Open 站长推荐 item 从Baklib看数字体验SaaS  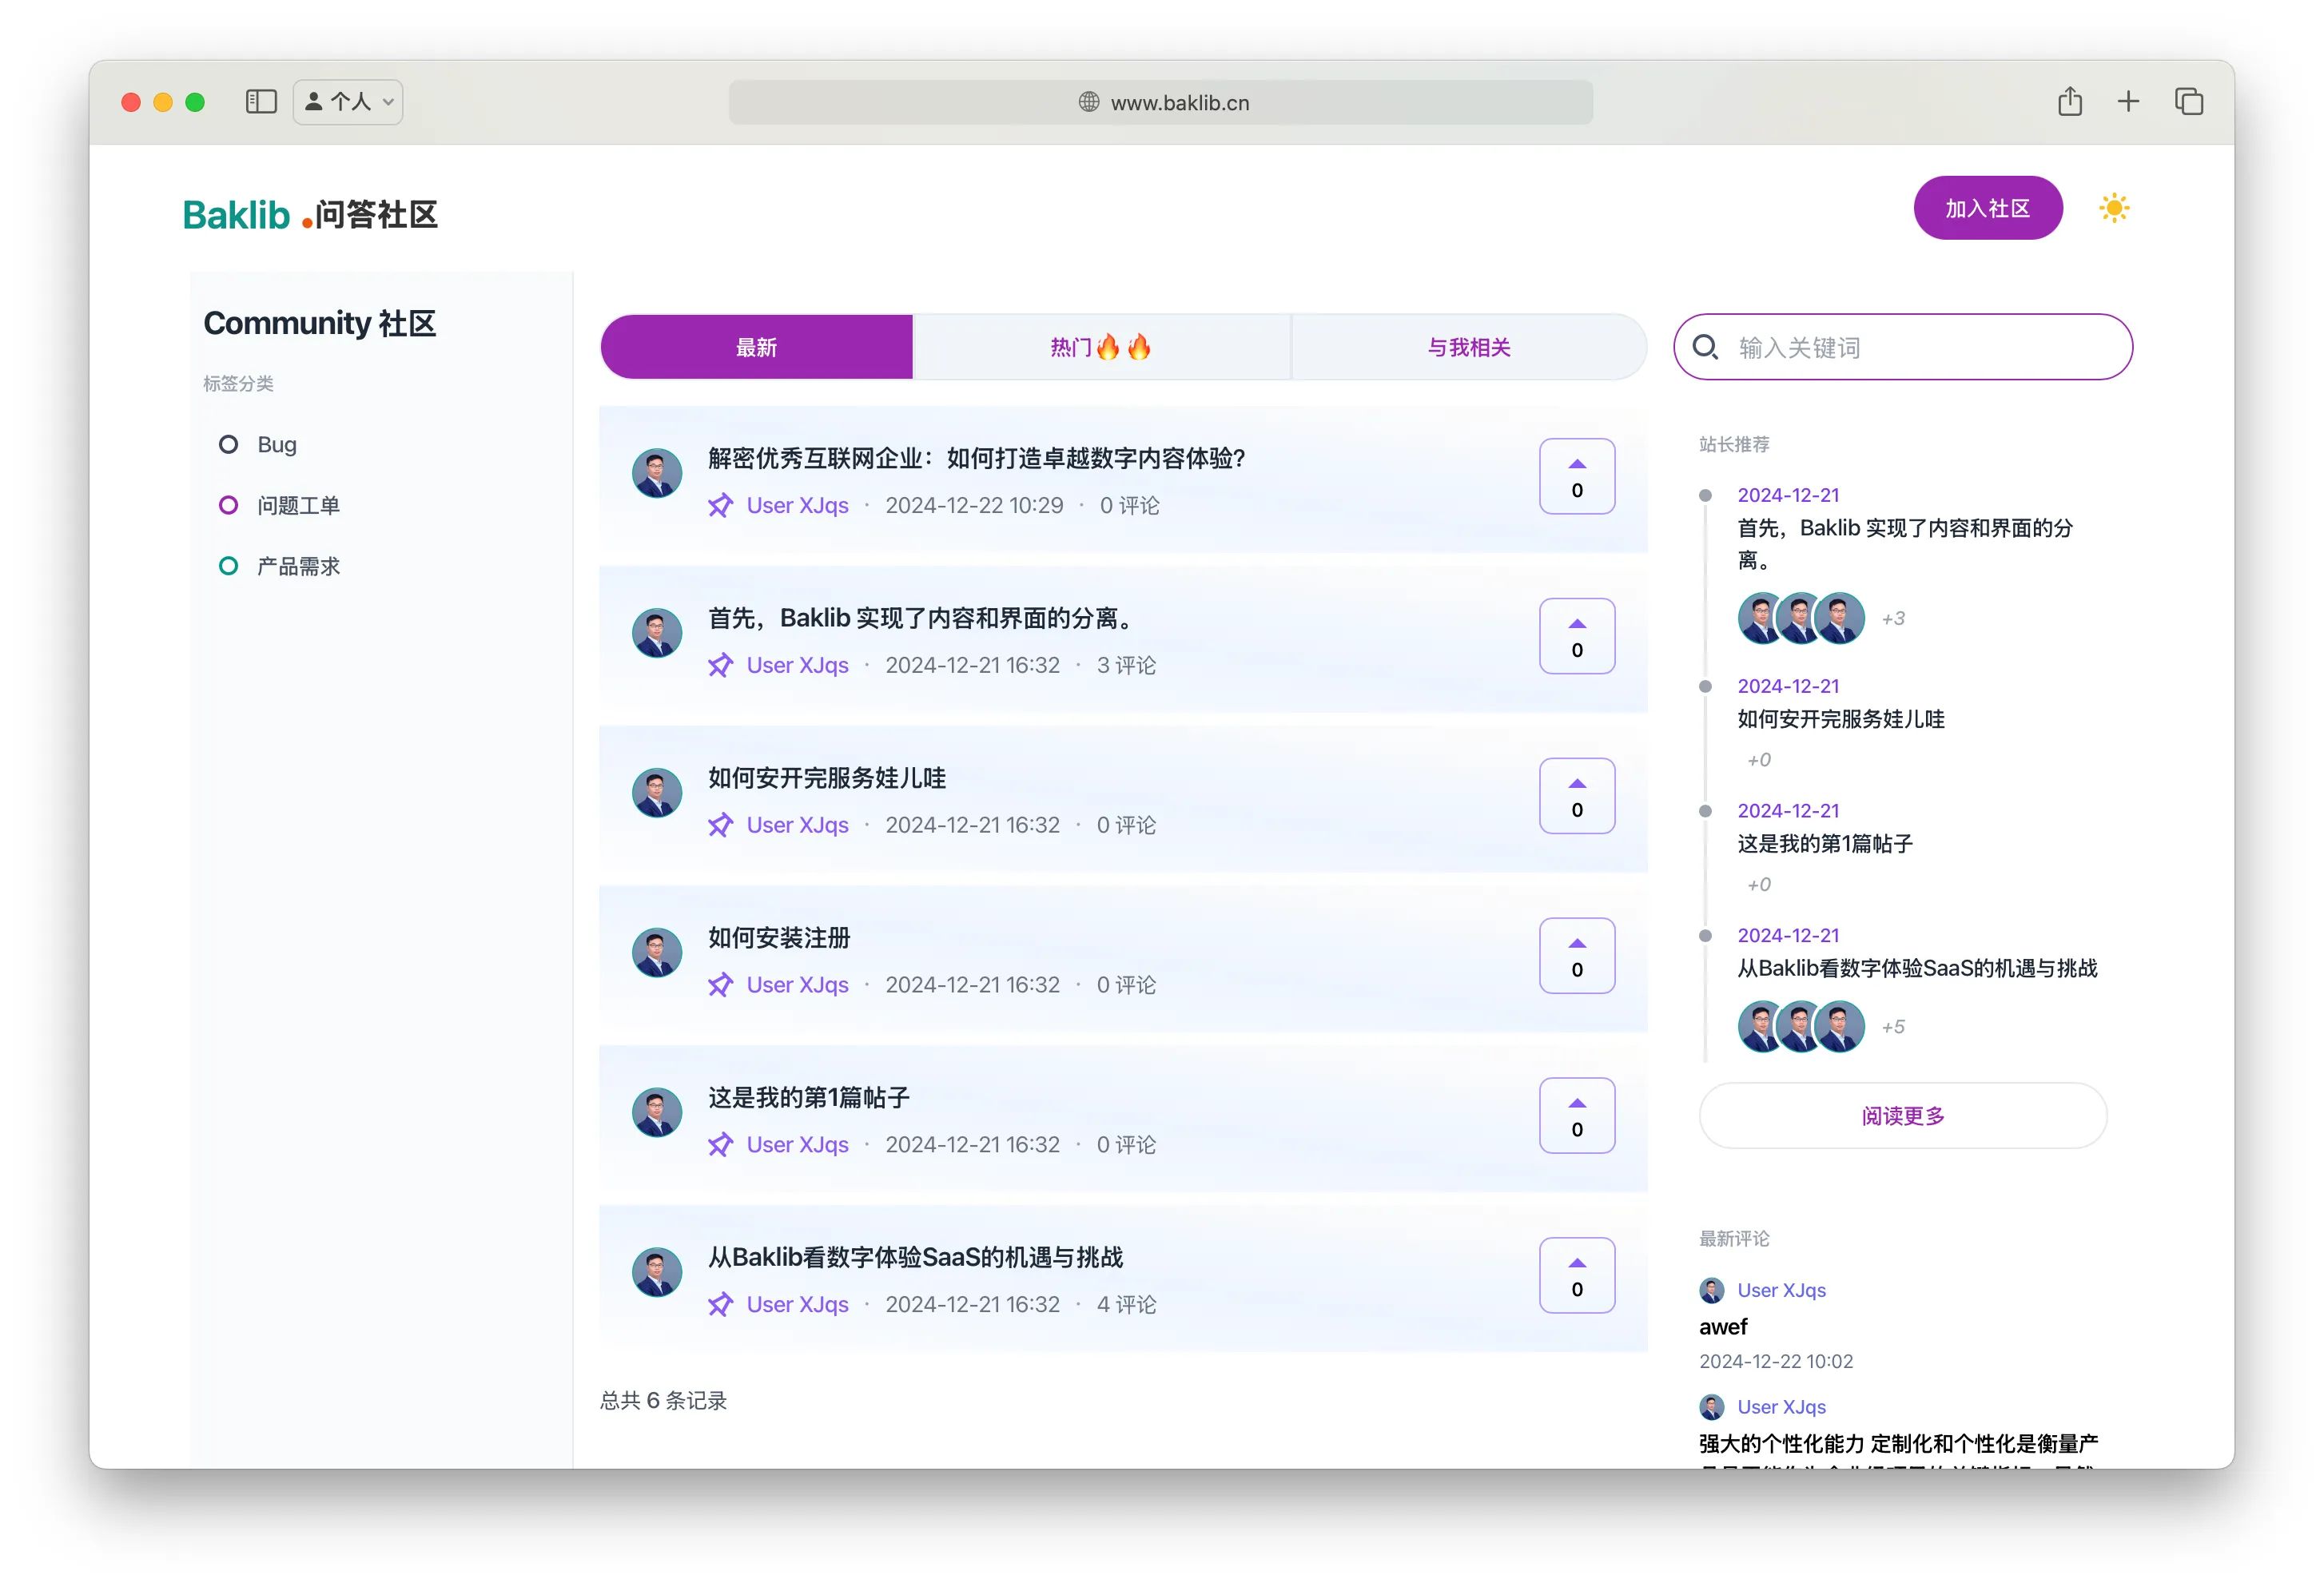[x=1917, y=968]
